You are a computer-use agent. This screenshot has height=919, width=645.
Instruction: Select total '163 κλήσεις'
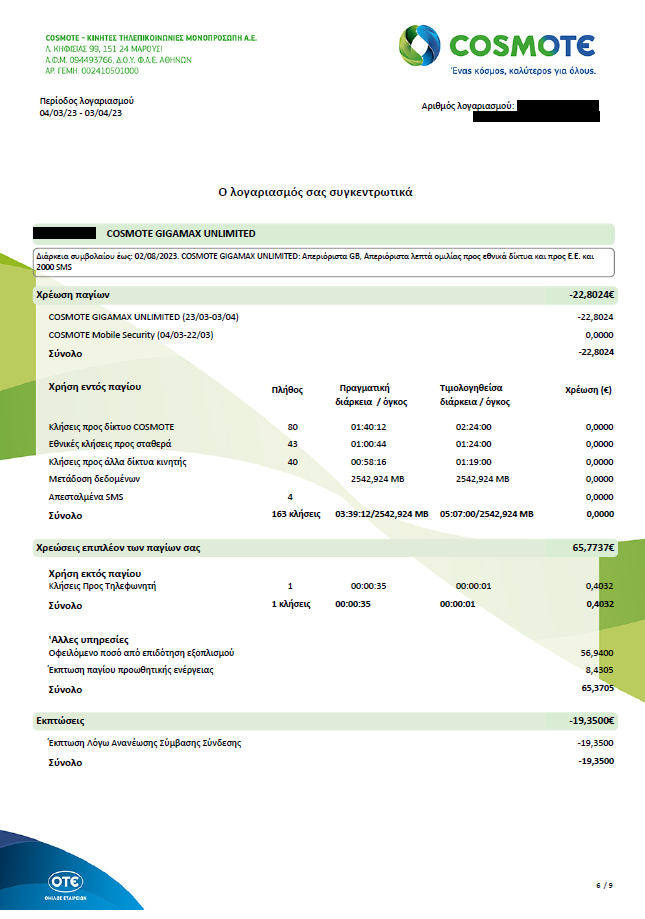coord(296,514)
